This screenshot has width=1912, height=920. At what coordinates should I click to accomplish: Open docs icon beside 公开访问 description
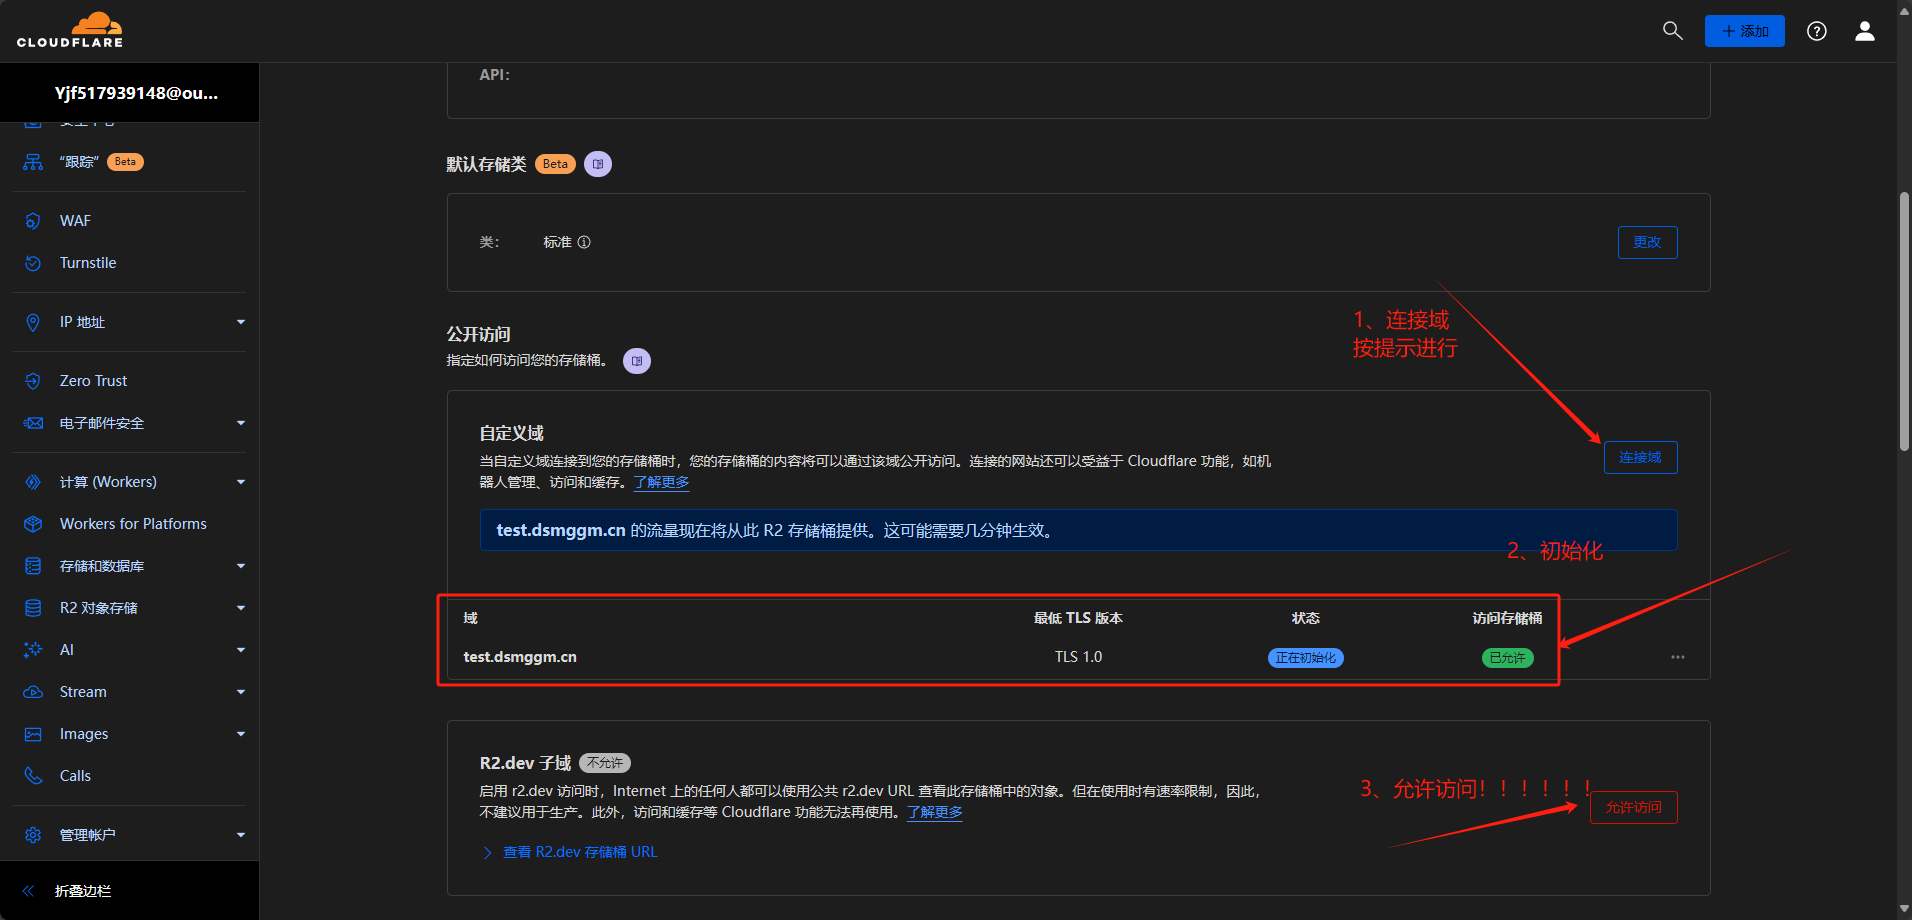pyautogui.click(x=637, y=361)
